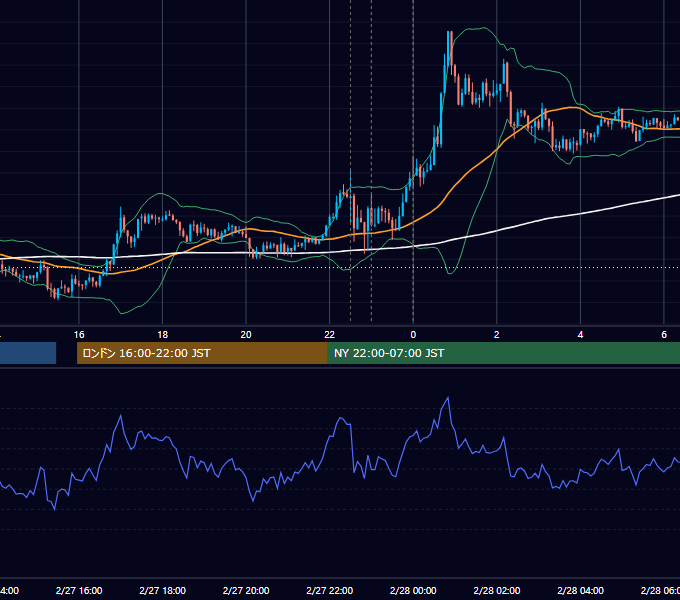
Task: Click hour label 2 on price chart axis
Action: 497,335
